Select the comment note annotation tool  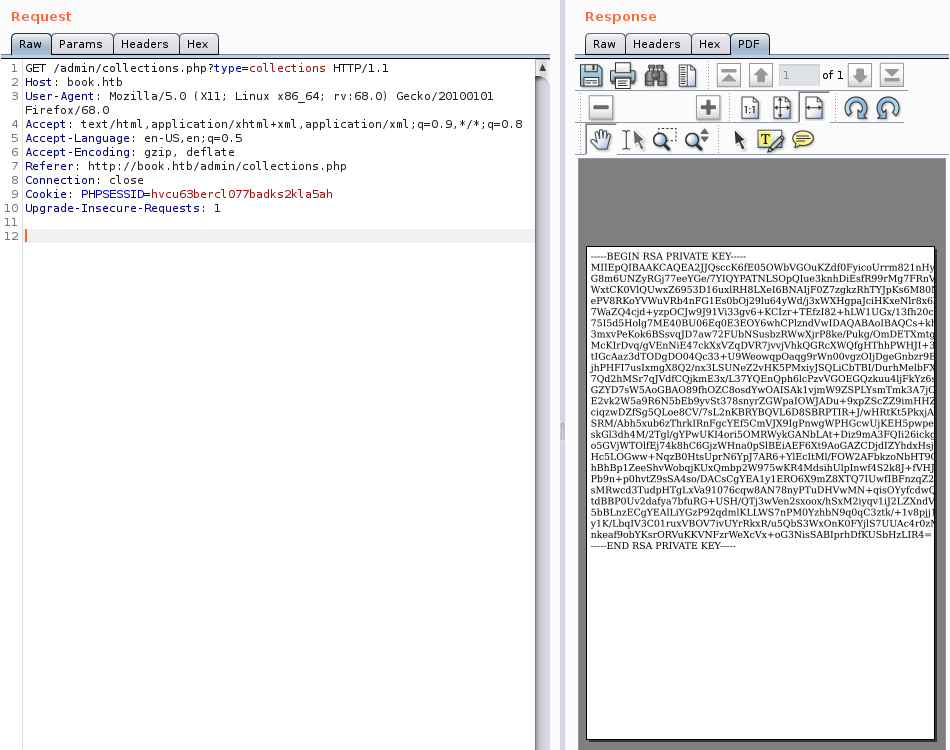tap(803, 140)
